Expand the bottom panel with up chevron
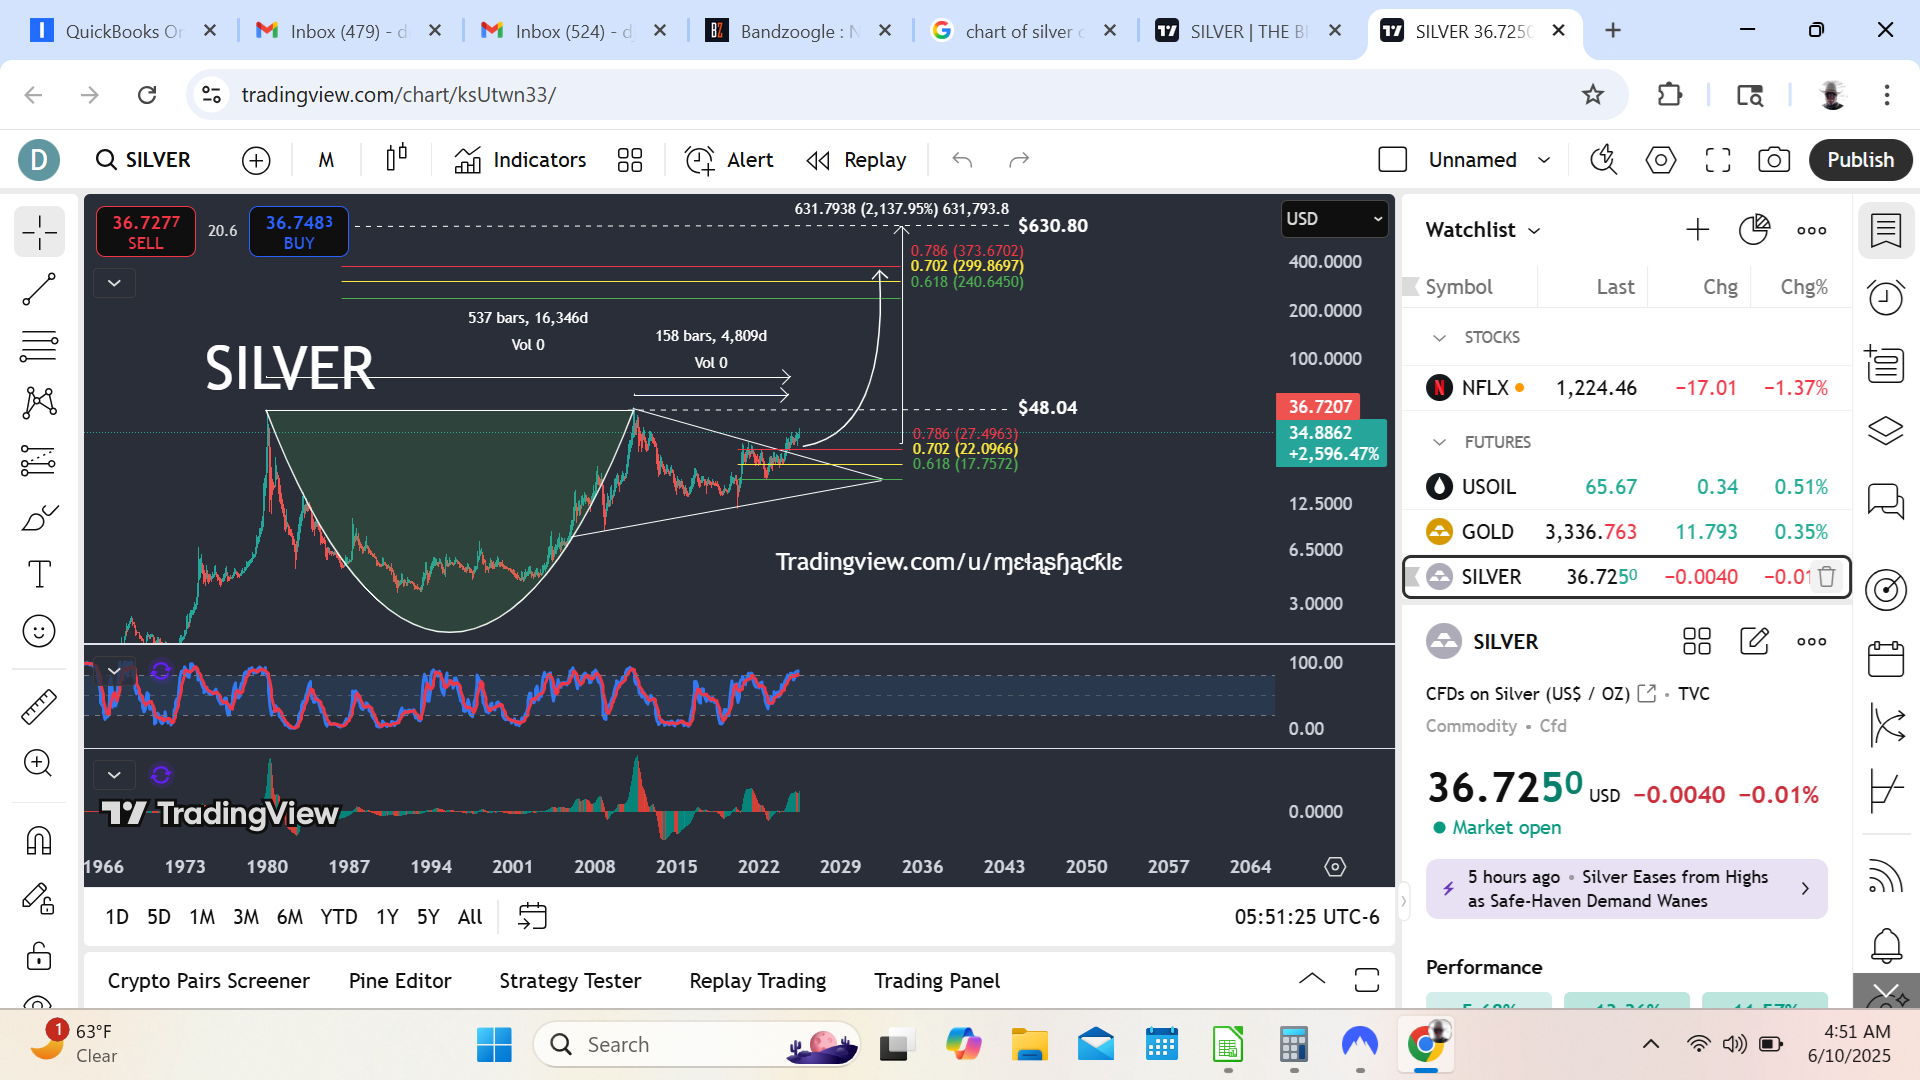1920x1080 pixels. (1312, 980)
